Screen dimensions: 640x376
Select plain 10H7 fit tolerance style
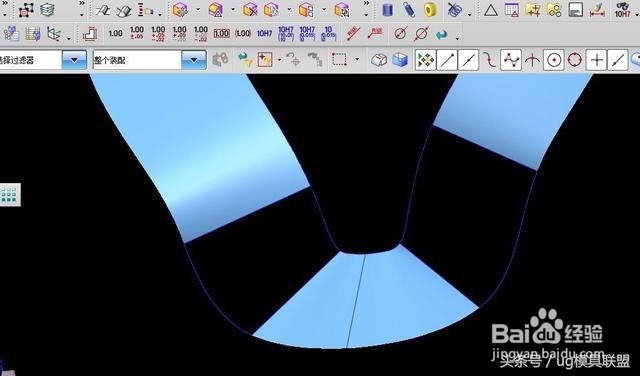(x=264, y=34)
